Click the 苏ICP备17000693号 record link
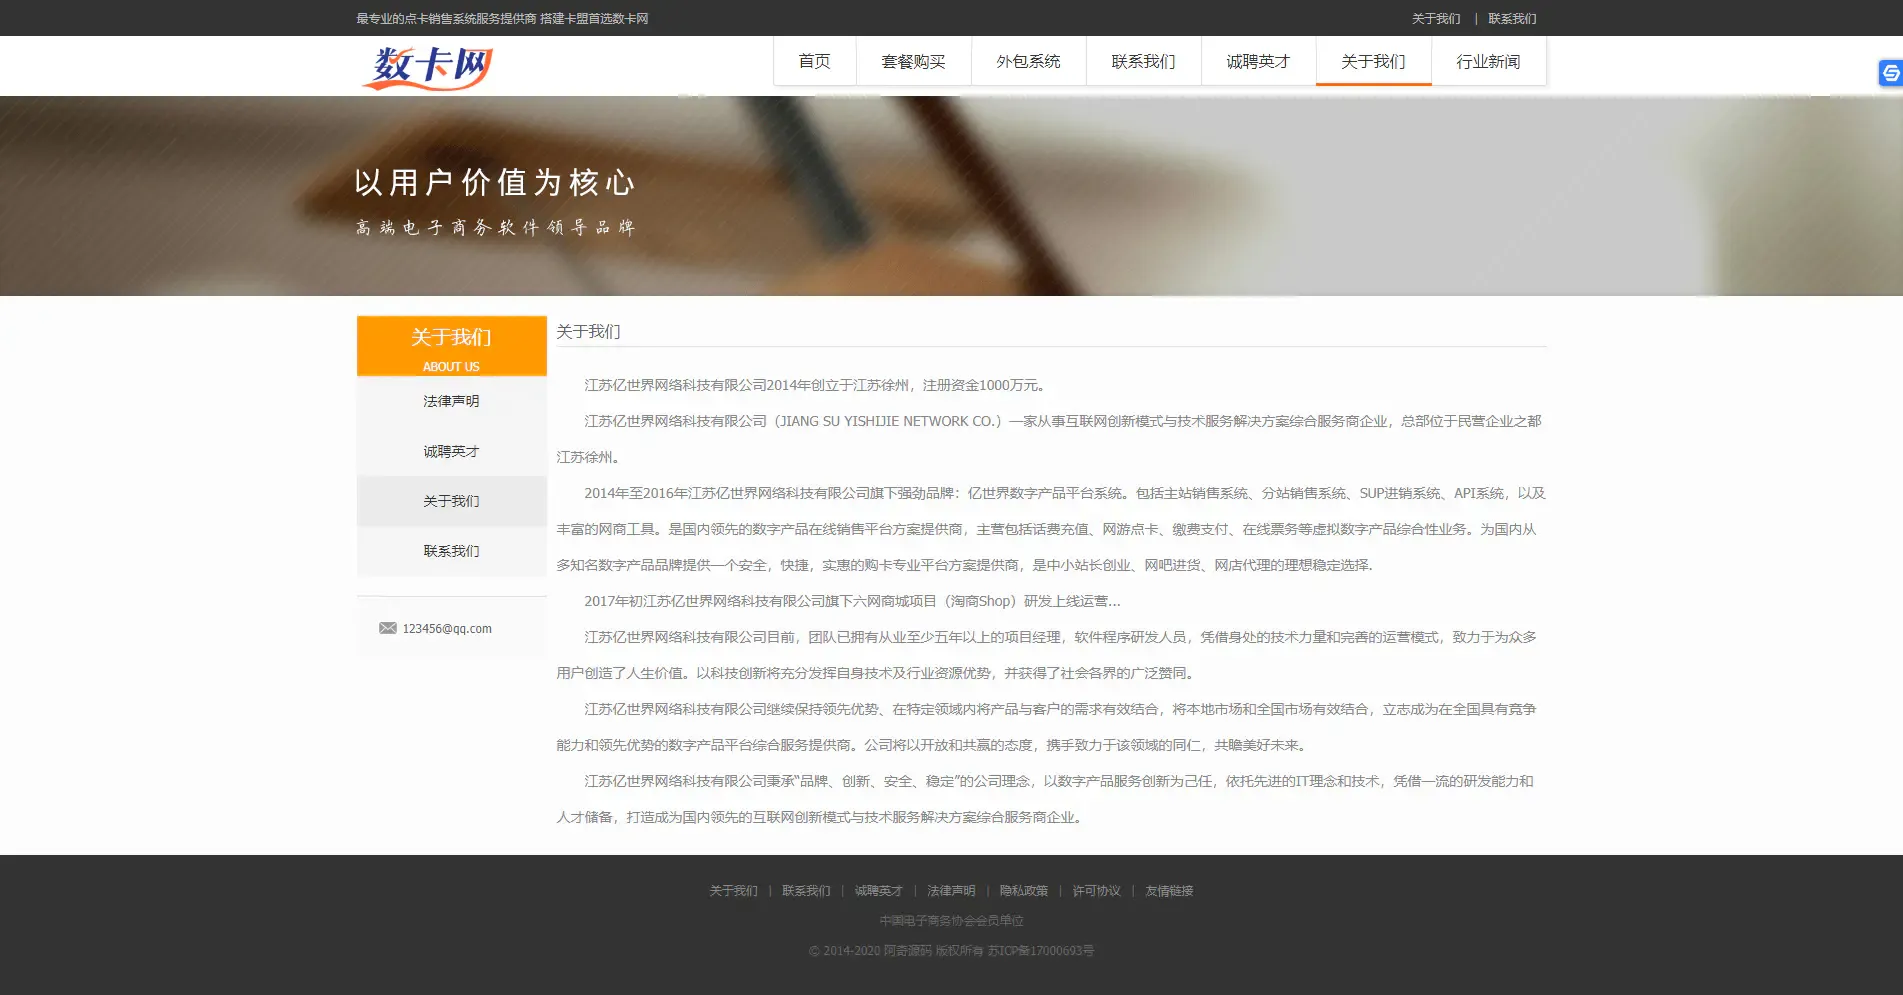Image resolution: width=1903 pixels, height=995 pixels. tap(1040, 951)
